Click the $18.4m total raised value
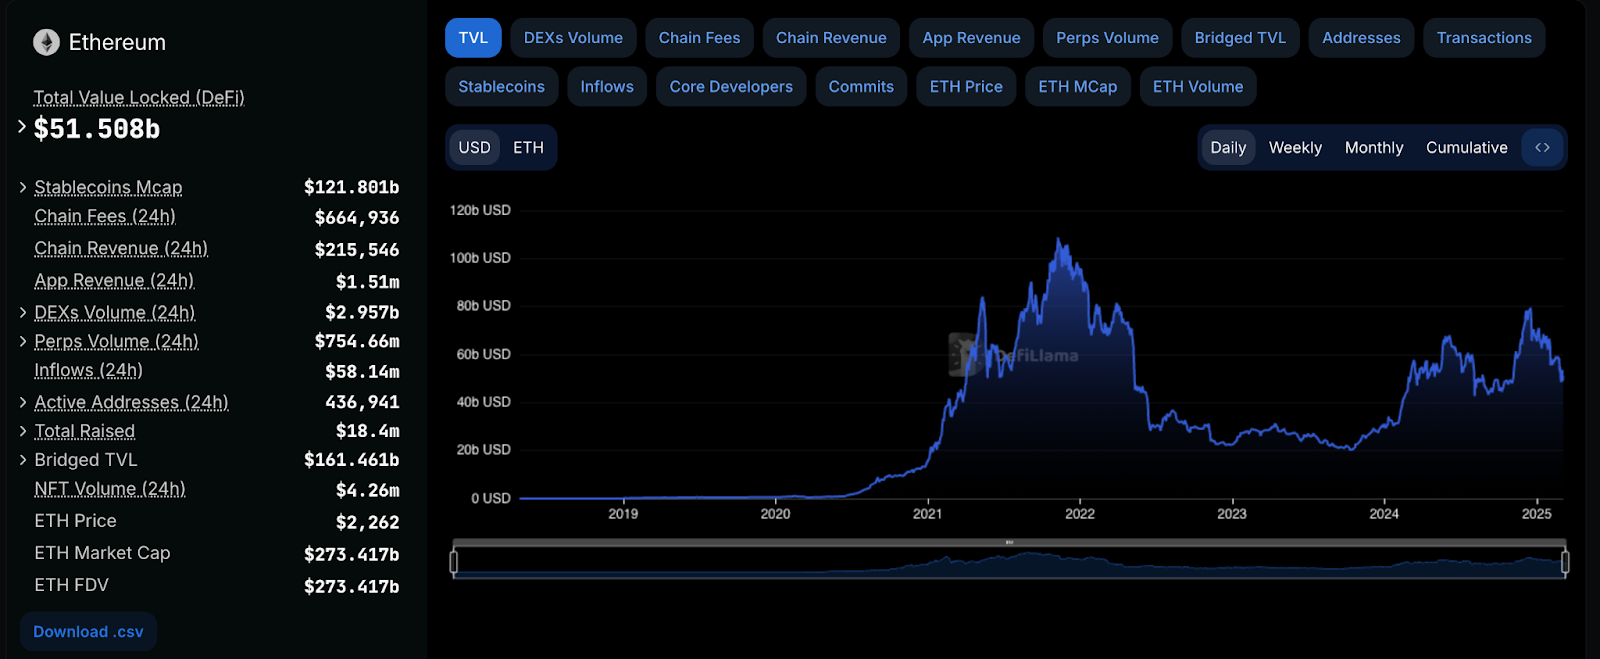This screenshot has height=659, width=1600. pos(368,431)
